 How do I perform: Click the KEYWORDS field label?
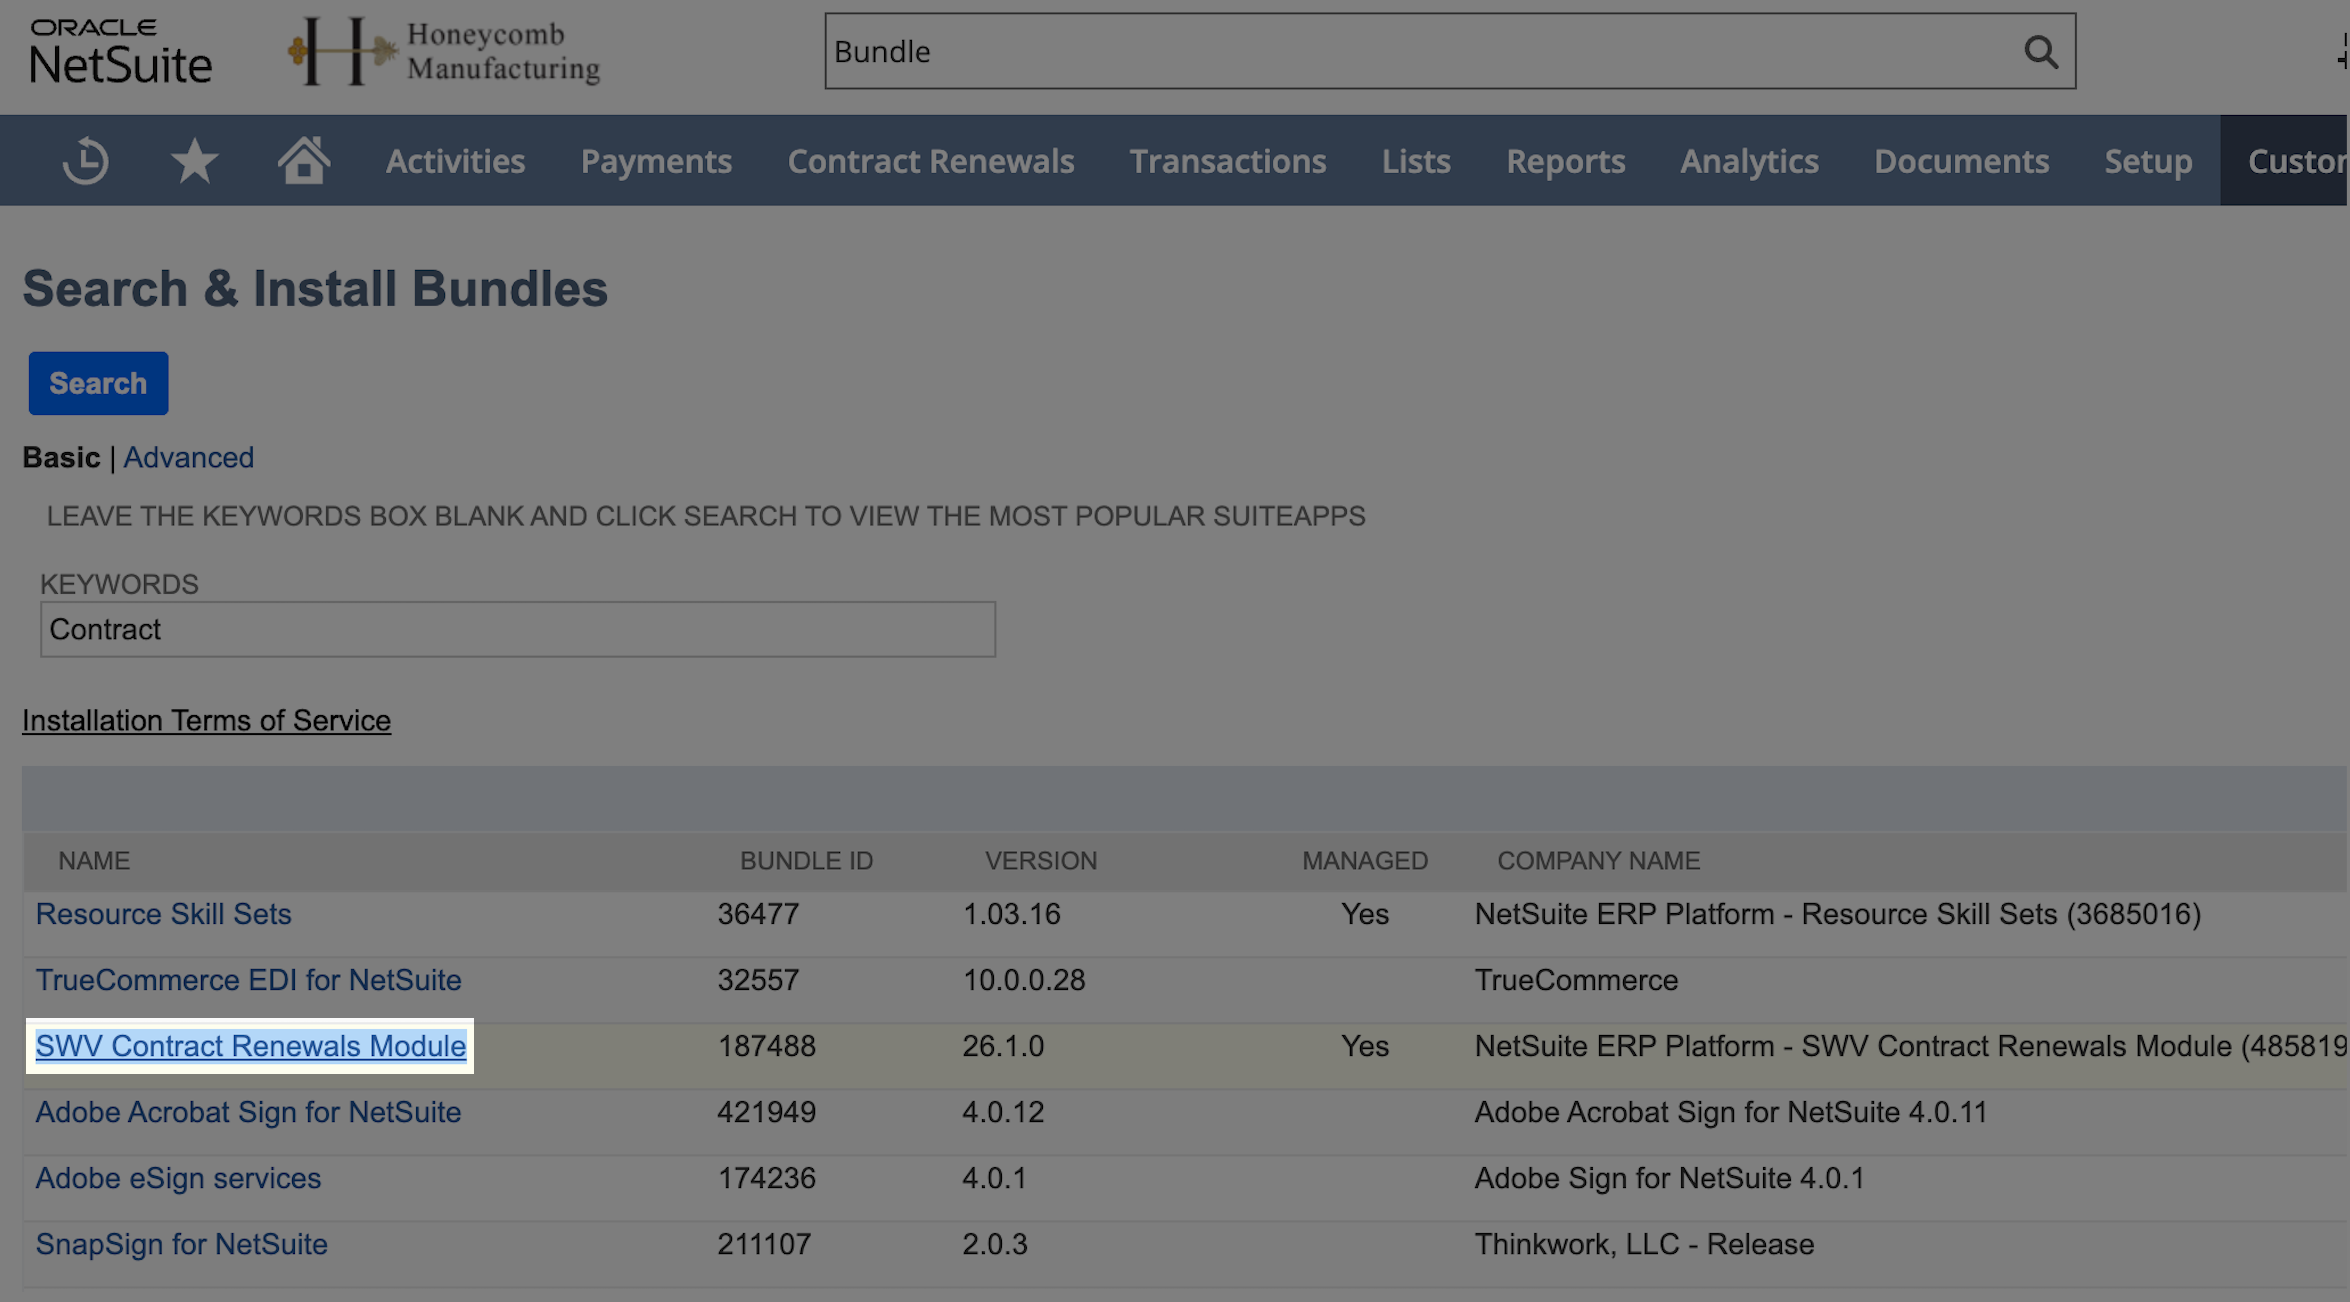coord(119,584)
